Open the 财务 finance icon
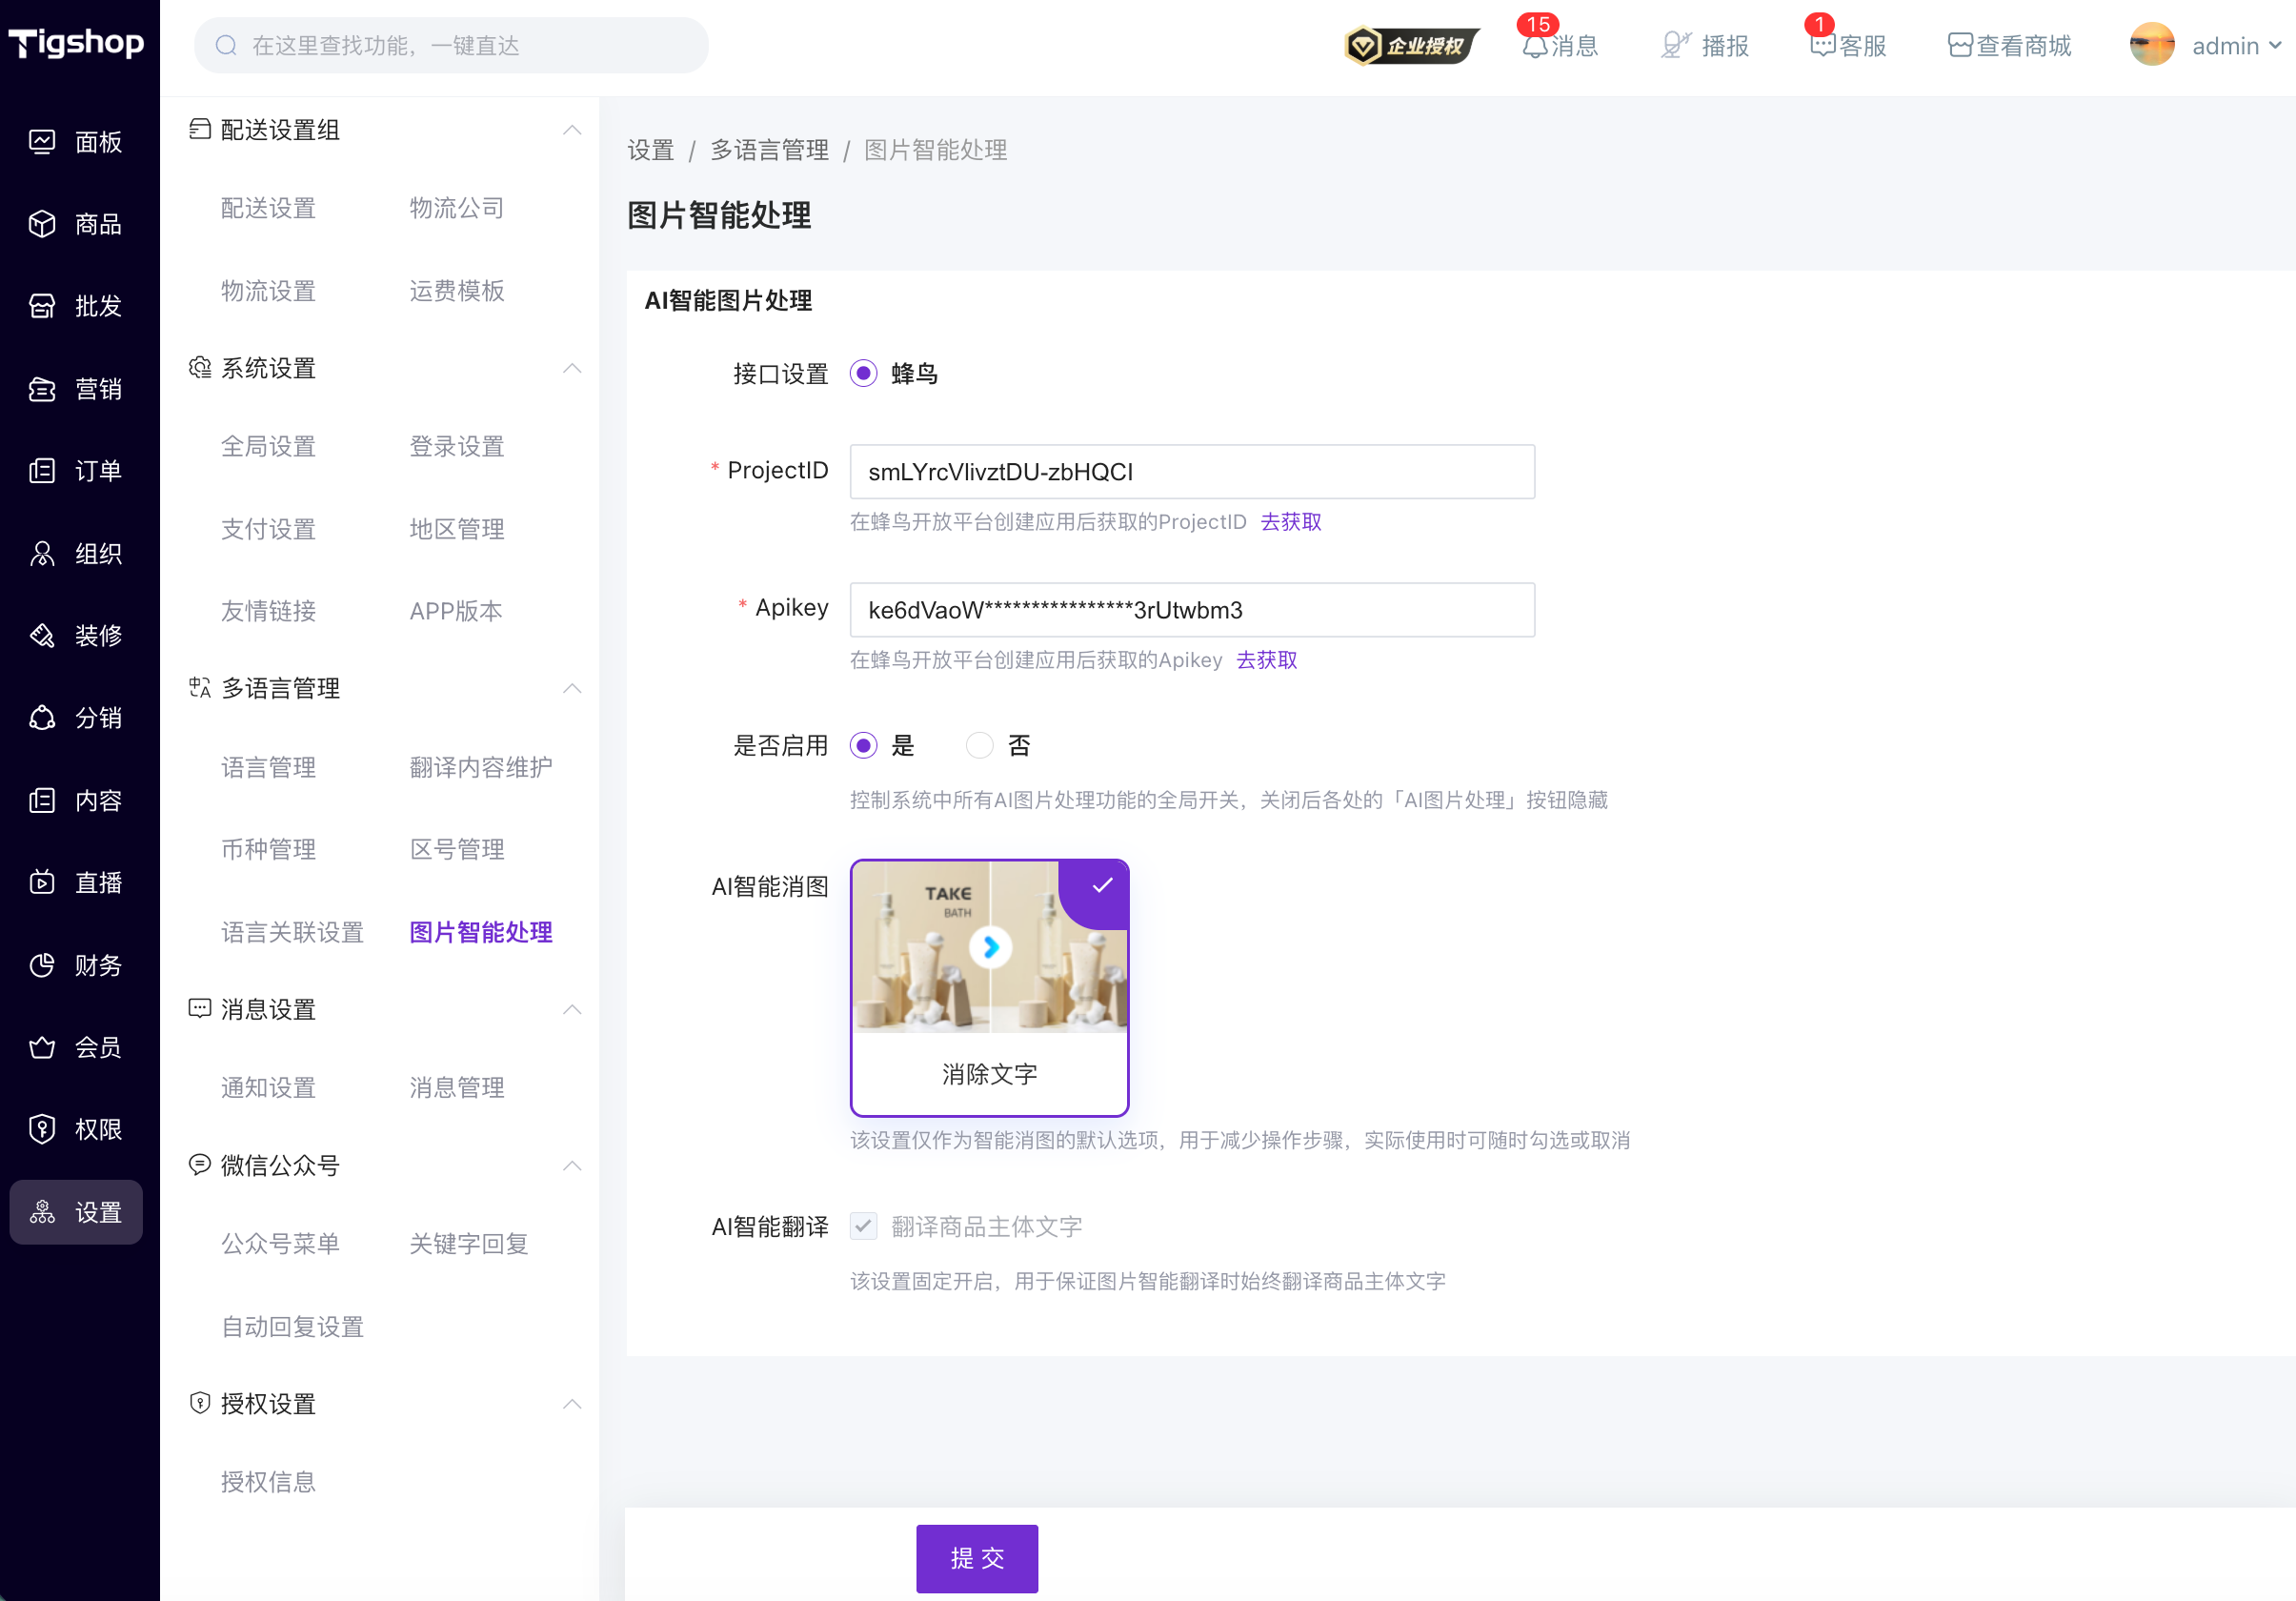 pyautogui.click(x=42, y=966)
